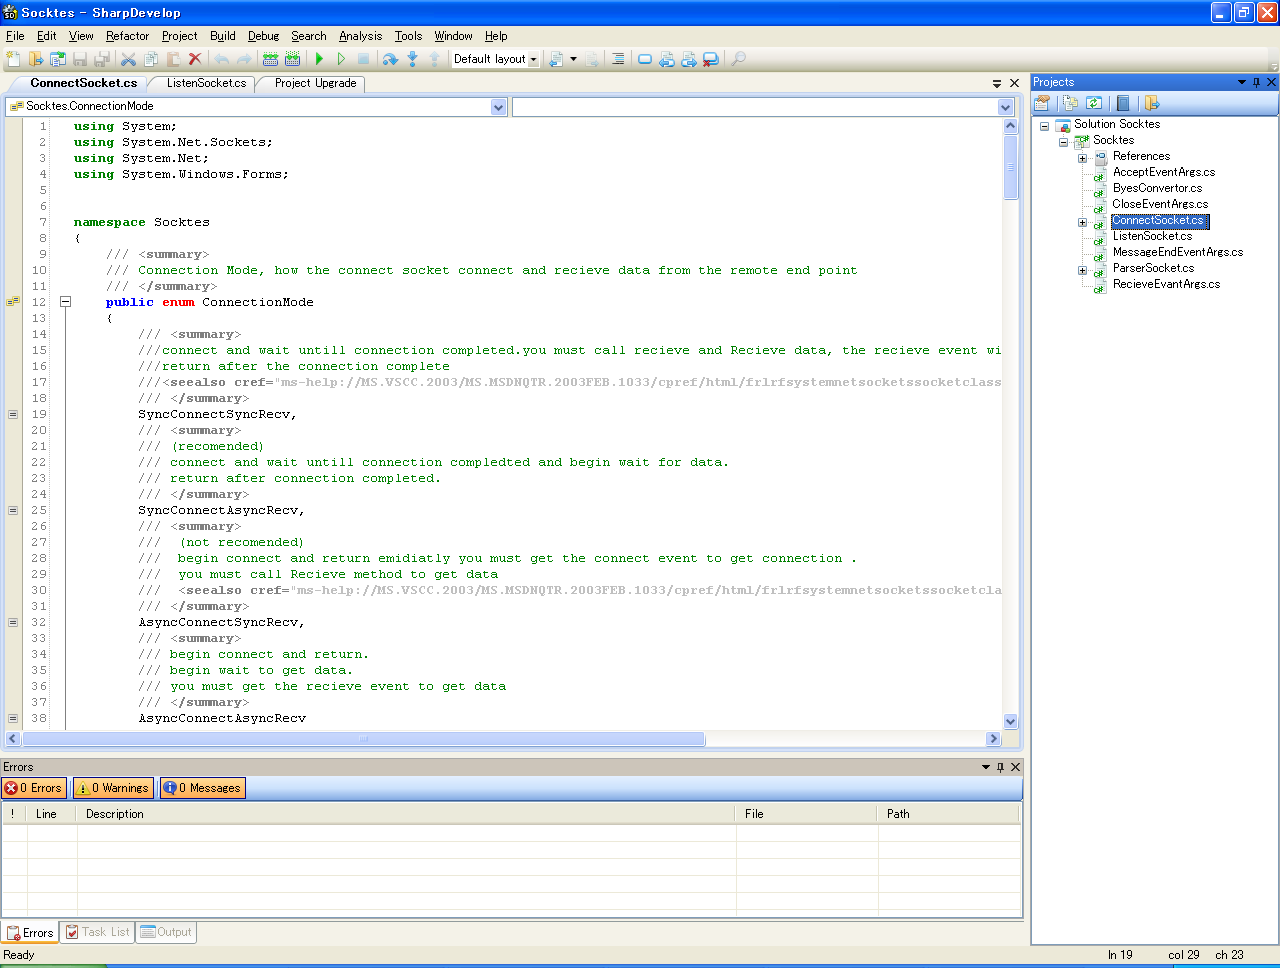Image resolution: width=1280 pixels, height=968 pixels.
Task: Click the New file toolbar icon
Action: [x=13, y=59]
